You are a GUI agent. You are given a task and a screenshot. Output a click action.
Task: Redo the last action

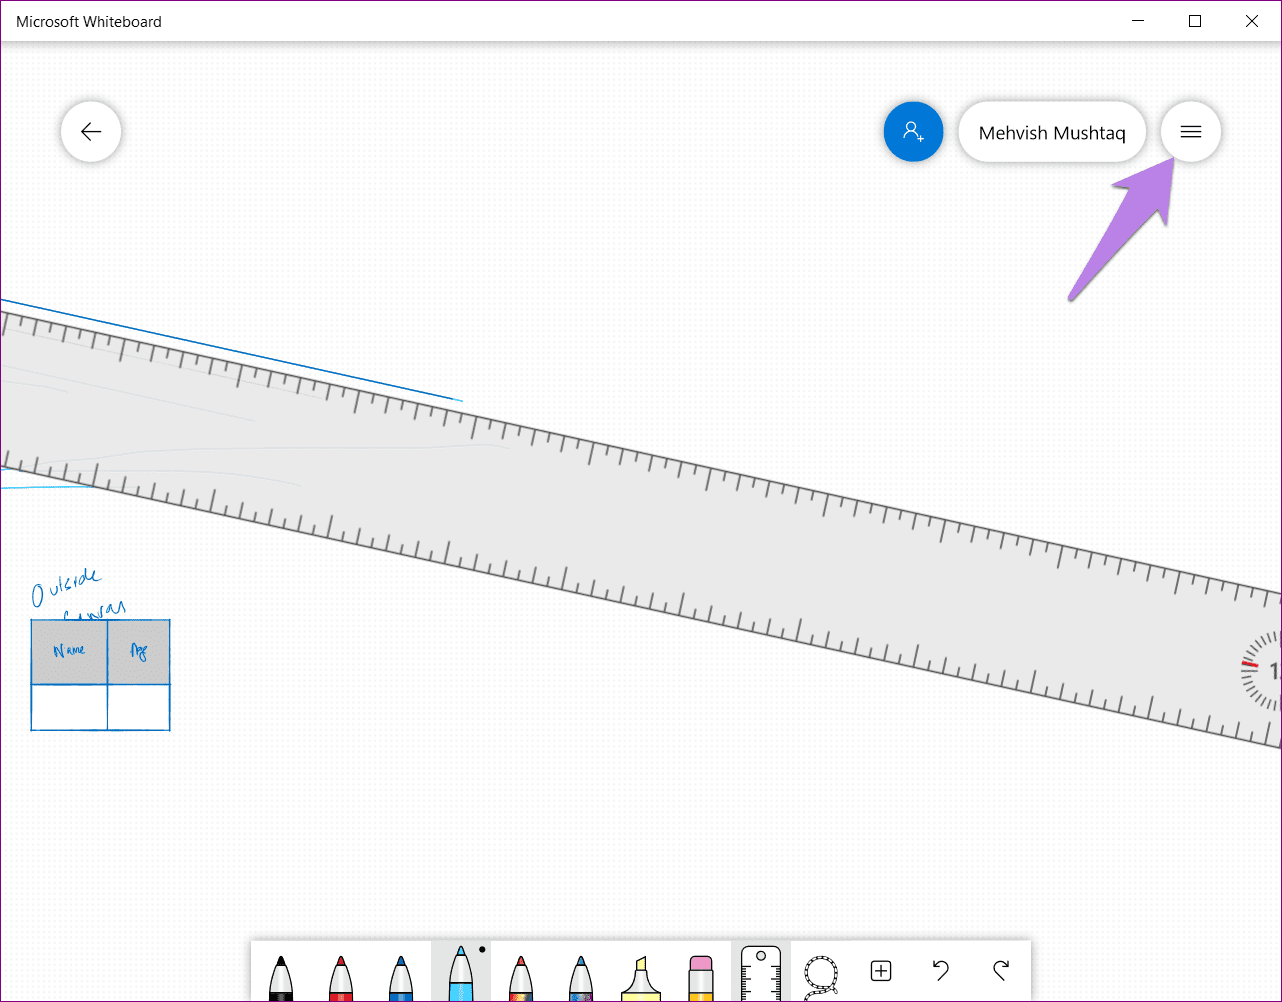click(x=1001, y=970)
